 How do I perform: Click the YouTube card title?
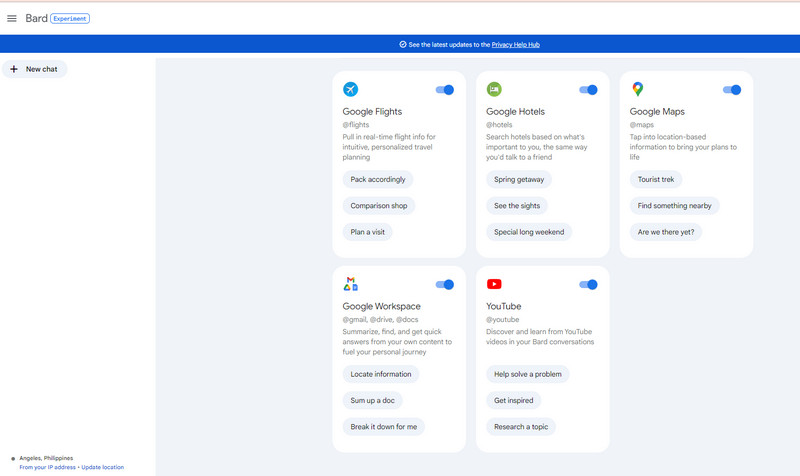click(504, 307)
